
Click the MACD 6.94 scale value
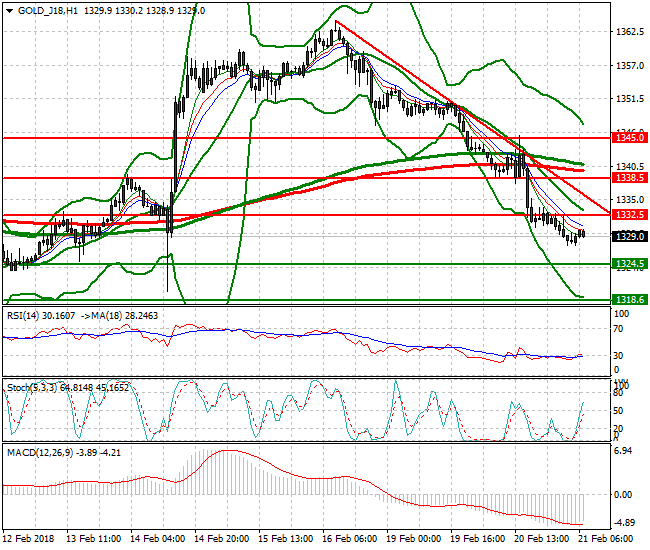pos(623,451)
